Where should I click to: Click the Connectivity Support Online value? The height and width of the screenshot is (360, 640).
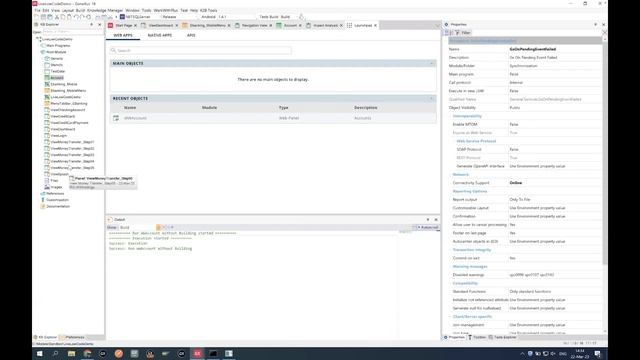[516, 183]
